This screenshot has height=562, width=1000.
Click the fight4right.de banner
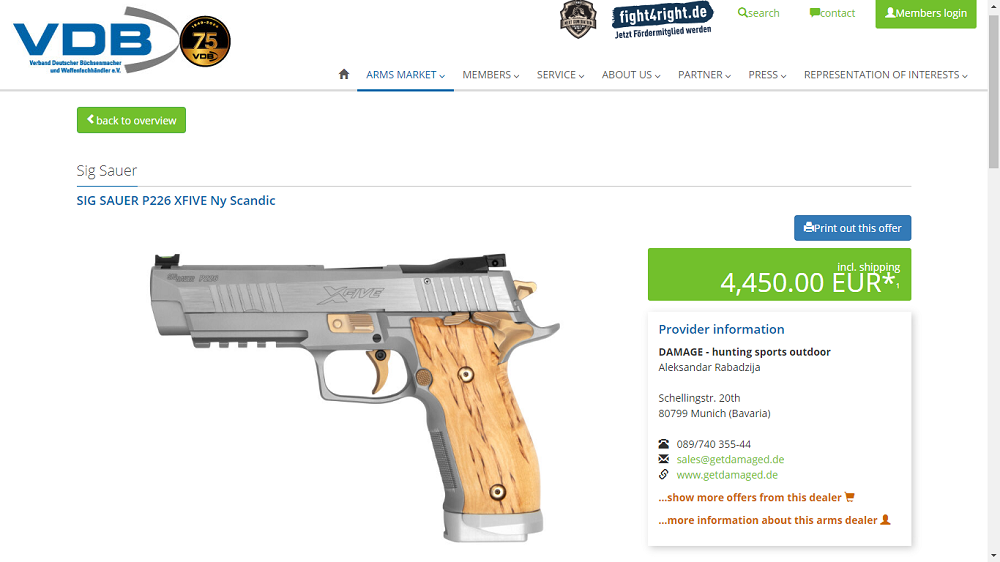[663, 20]
